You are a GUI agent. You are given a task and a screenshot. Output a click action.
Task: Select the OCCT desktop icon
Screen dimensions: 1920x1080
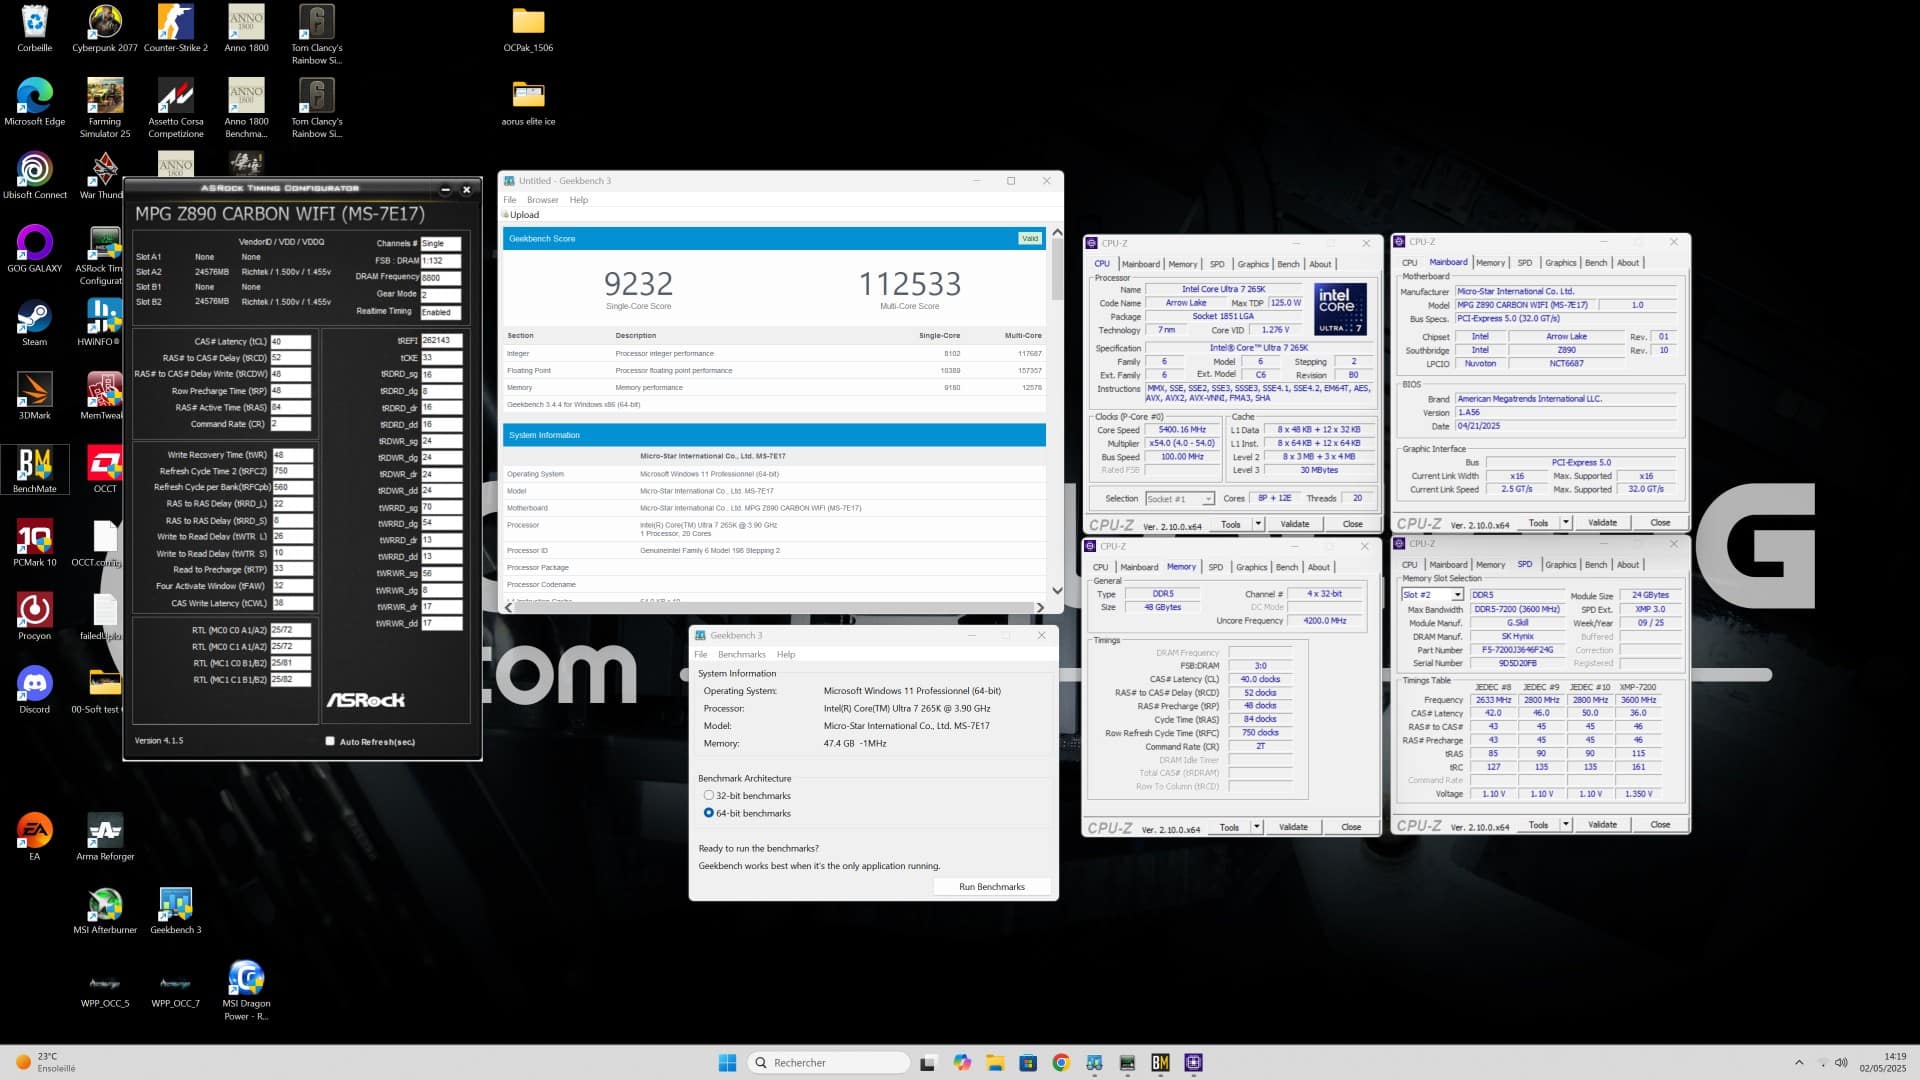click(x=105, y=469)
